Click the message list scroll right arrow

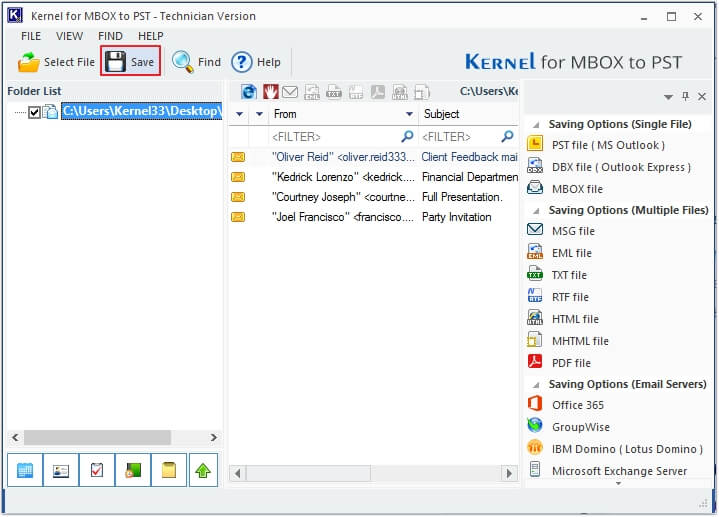pos(509,473)
